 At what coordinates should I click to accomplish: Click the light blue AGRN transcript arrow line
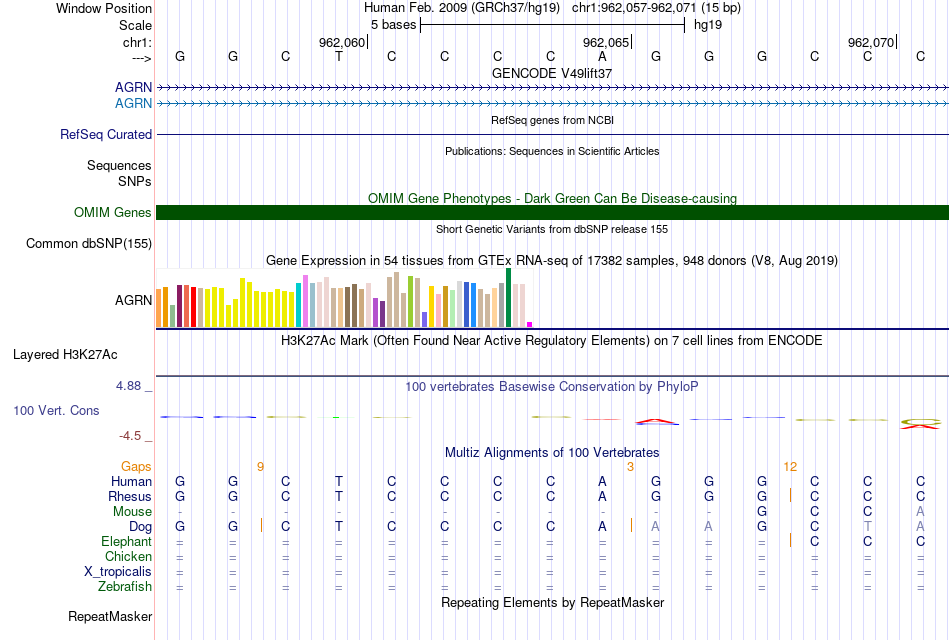pyautogui.click(x=552, y=104)
